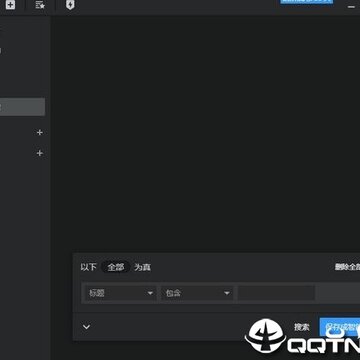Minimize the application window
This screenshot has width=360, height=360.
[x=351, y=7]
